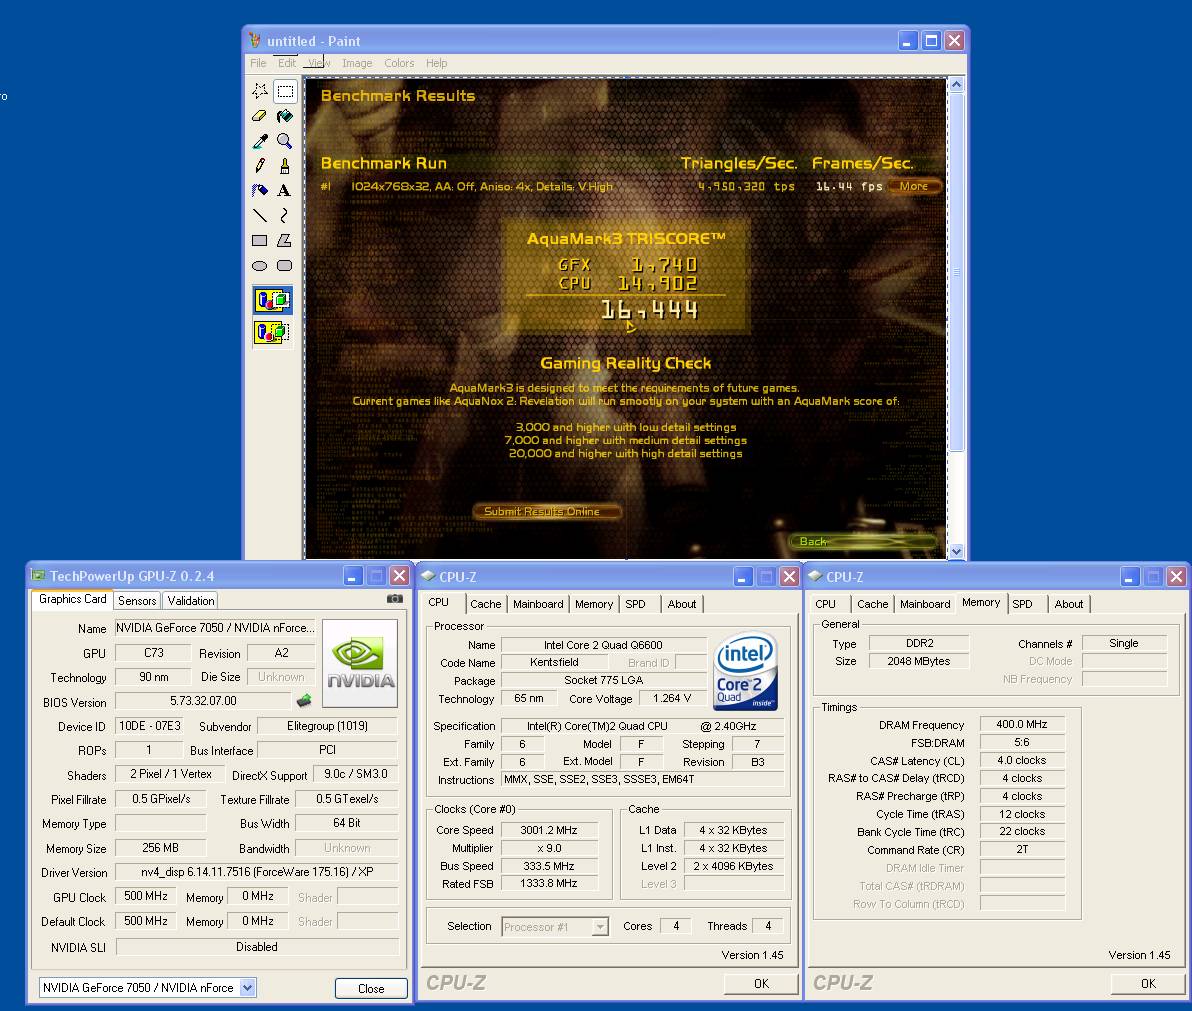Click the Paint title bar icon
The width and height of the screenshot is (1192, 1011).
point(255,40)
